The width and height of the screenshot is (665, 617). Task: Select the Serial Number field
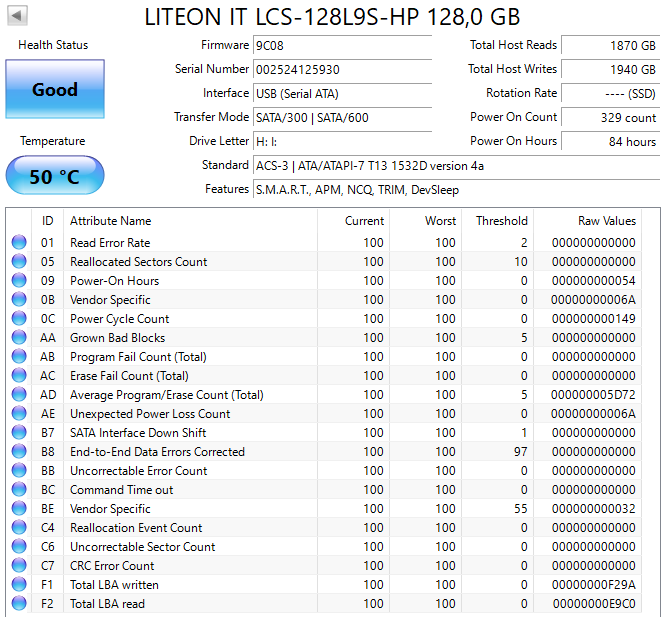(x=342, y=69)
